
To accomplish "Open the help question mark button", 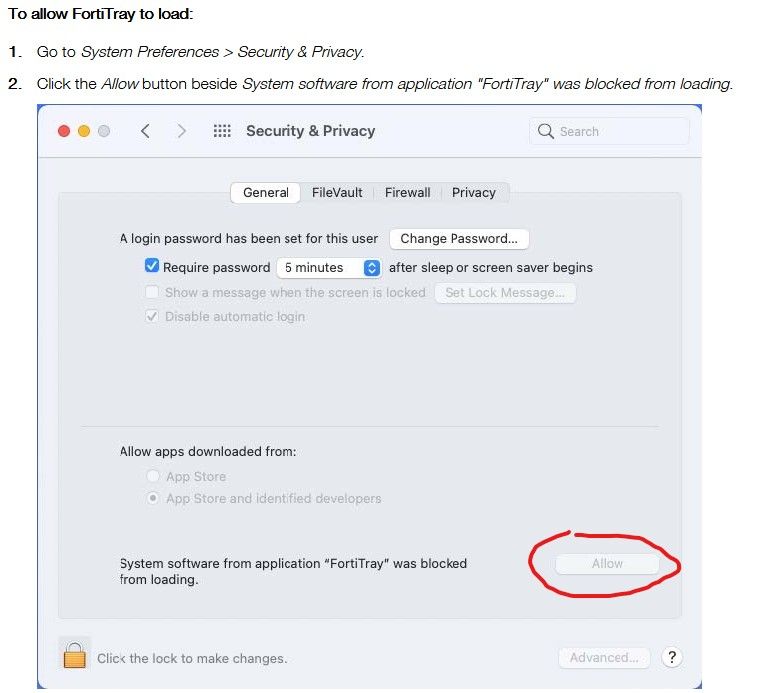I will pos(672,657).
